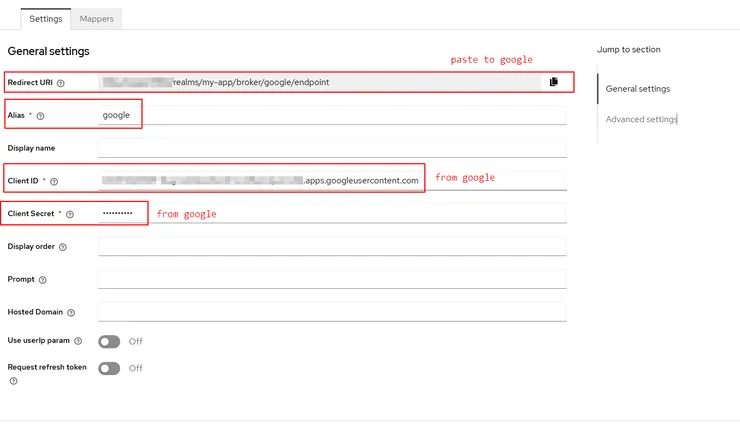This screenshot has width=740, height=429.
Task: Enable the Use userIp param switch
Action: [109, 341]
